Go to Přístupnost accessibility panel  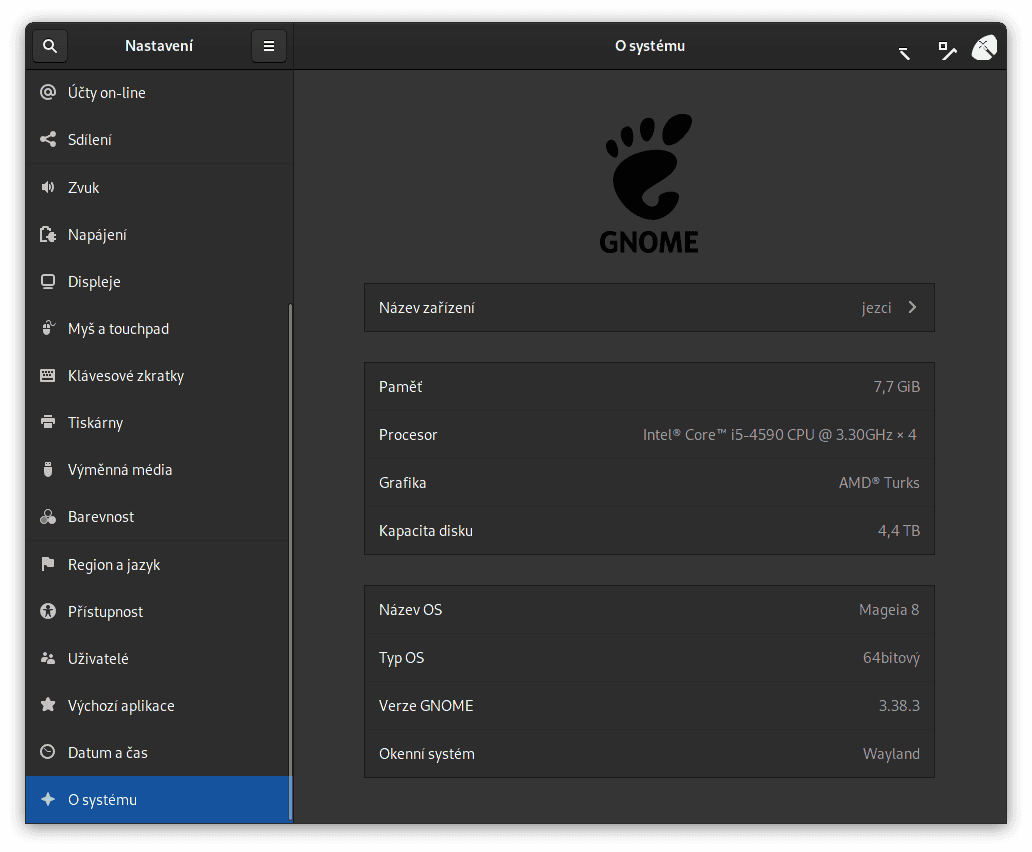point(159,612)
